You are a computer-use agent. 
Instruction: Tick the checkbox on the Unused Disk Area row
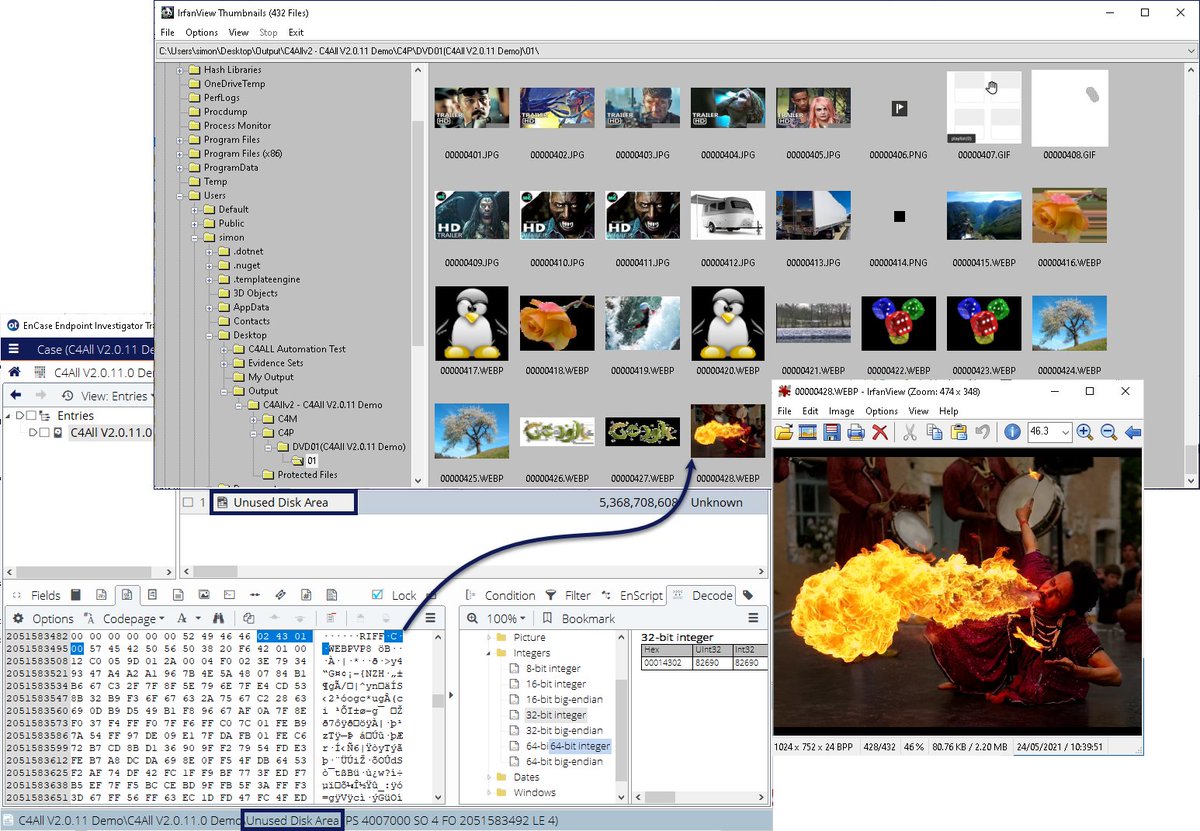coord(188,502)
